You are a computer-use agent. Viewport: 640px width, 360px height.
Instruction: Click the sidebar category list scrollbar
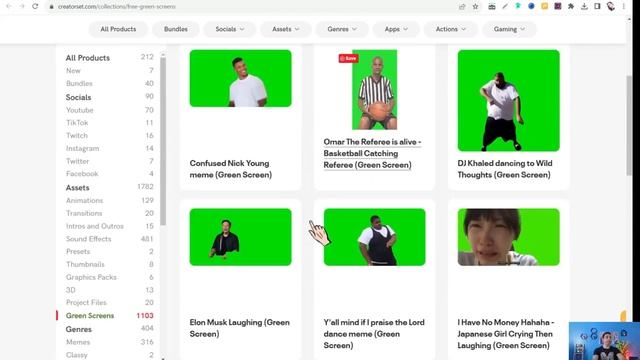163,141
